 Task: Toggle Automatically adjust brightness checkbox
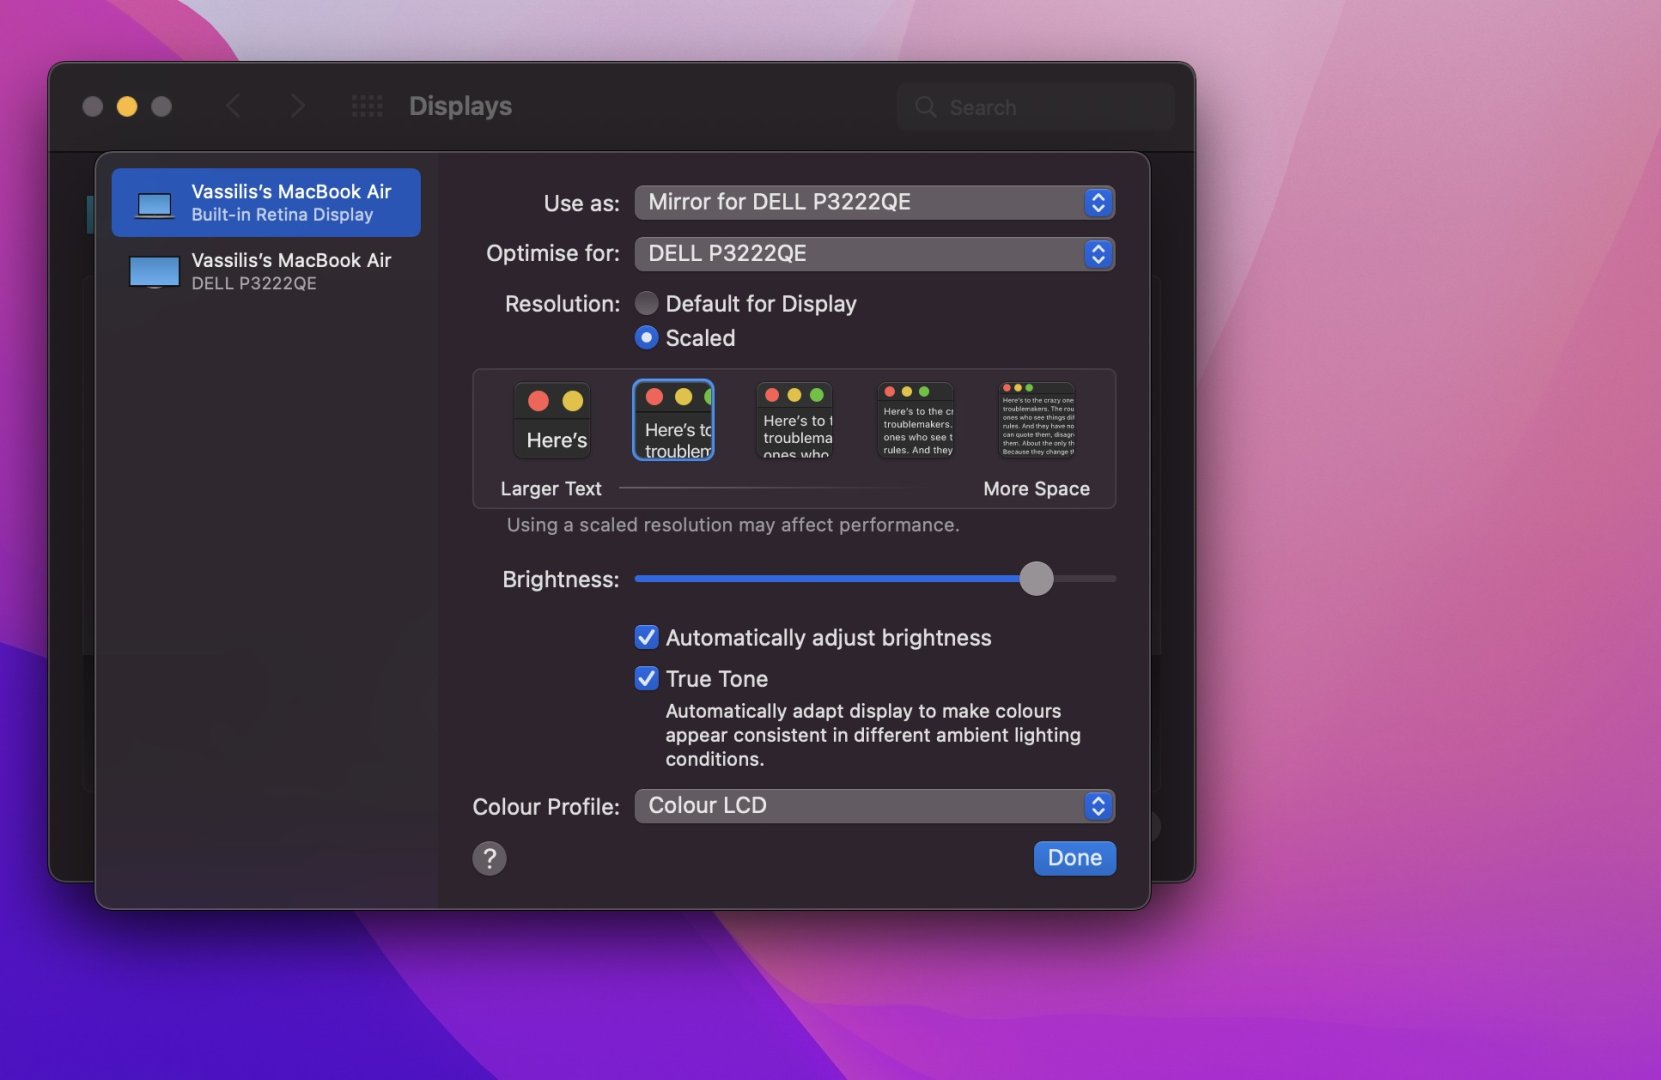tap(647, 637)
